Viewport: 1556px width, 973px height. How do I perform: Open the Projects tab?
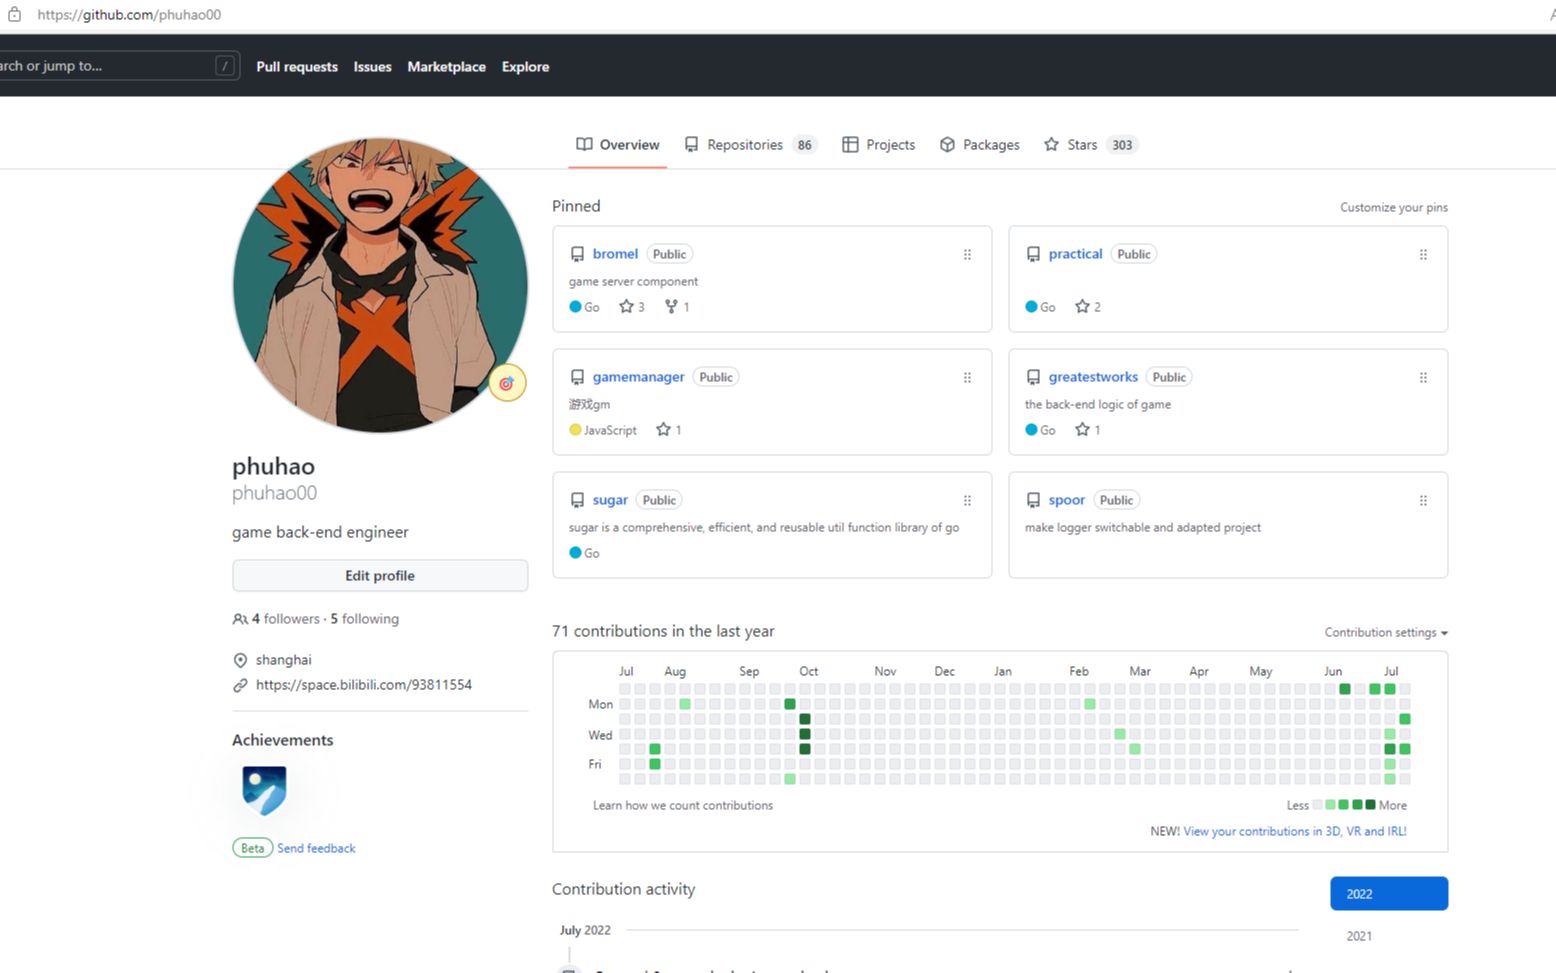click(879, 145)
